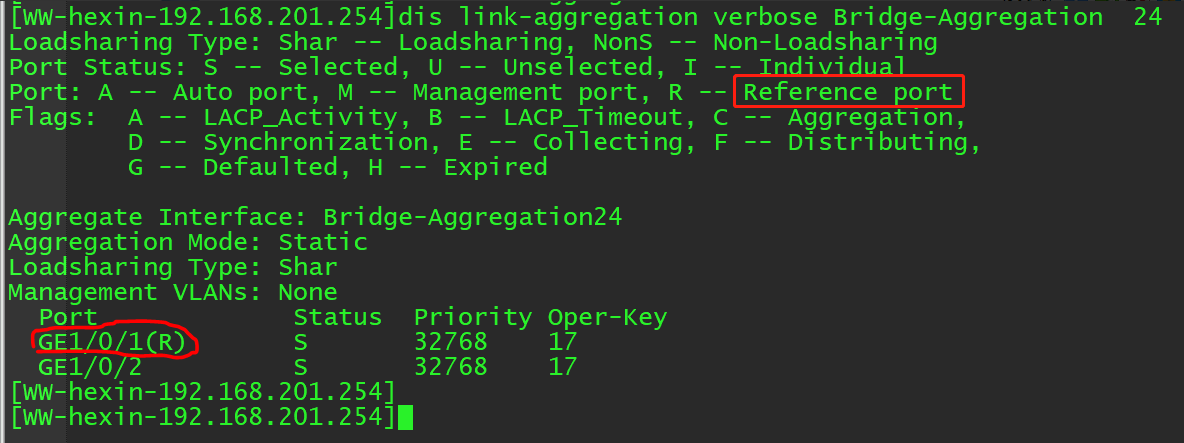This screenshot has width=1184, height=443.
Task: Click the Oper-Key value 17 for GE1/0/2
Action: 562,367
